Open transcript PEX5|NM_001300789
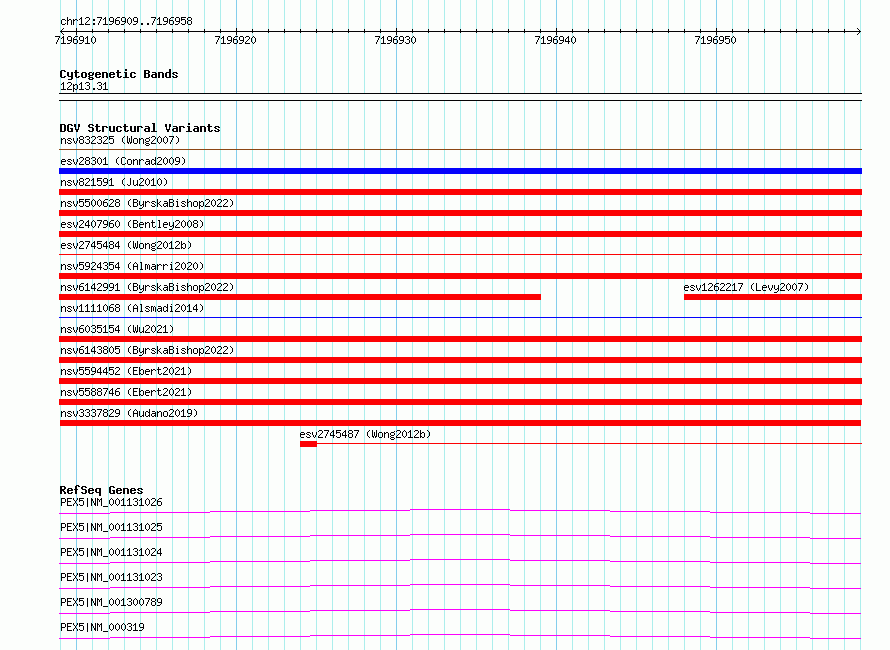 click(x=111, y=602)
